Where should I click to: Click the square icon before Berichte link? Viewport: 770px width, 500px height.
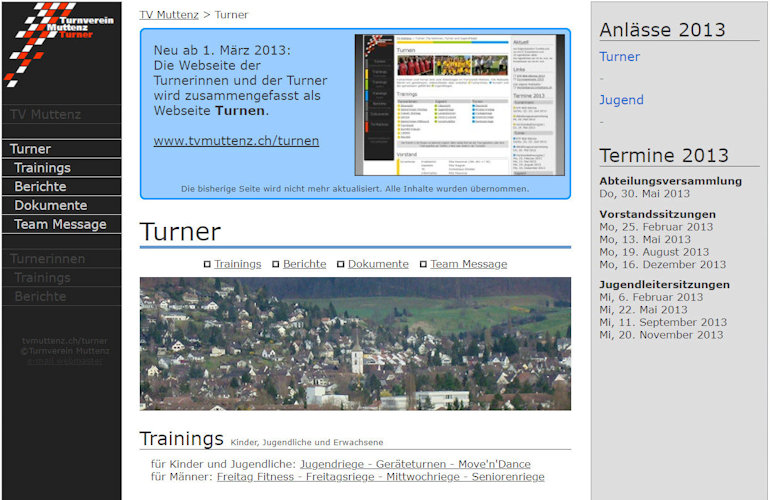click(275, 264)
